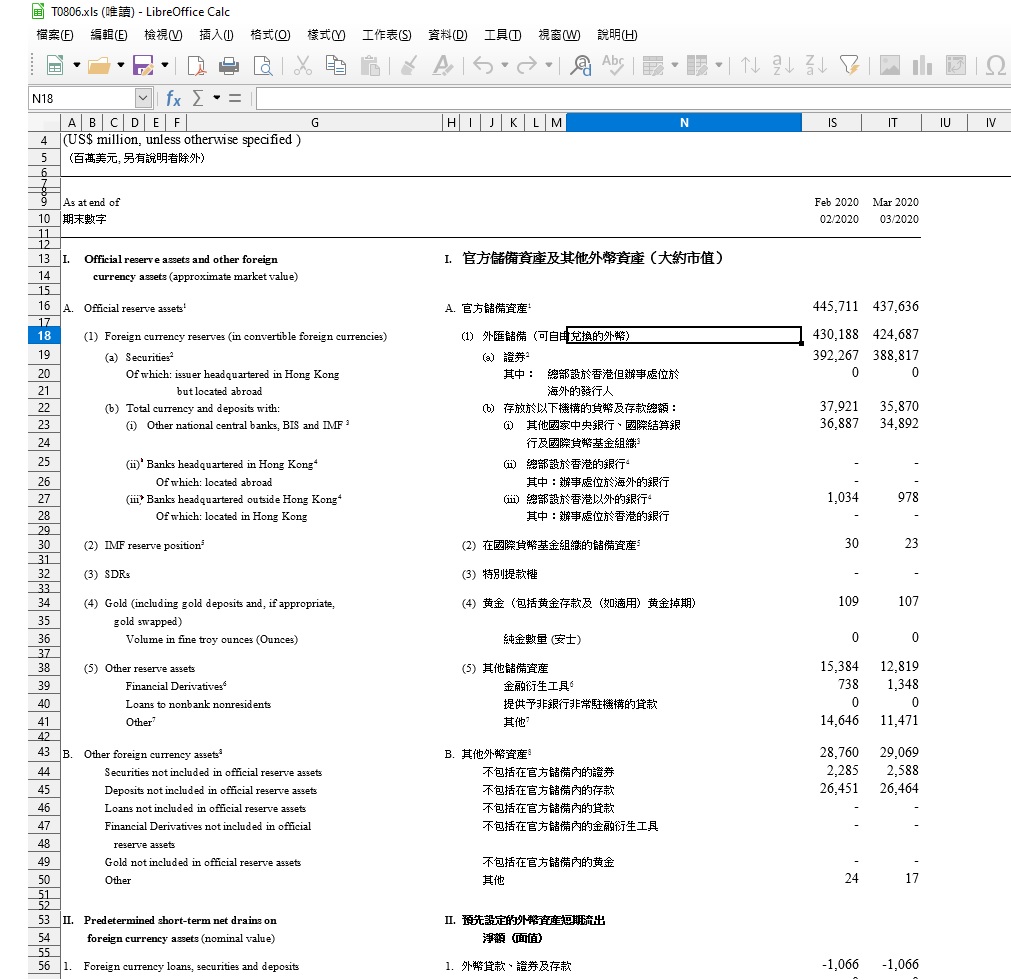
Task: Open the 格式(O) menu
Action: [x=270, y=35]
